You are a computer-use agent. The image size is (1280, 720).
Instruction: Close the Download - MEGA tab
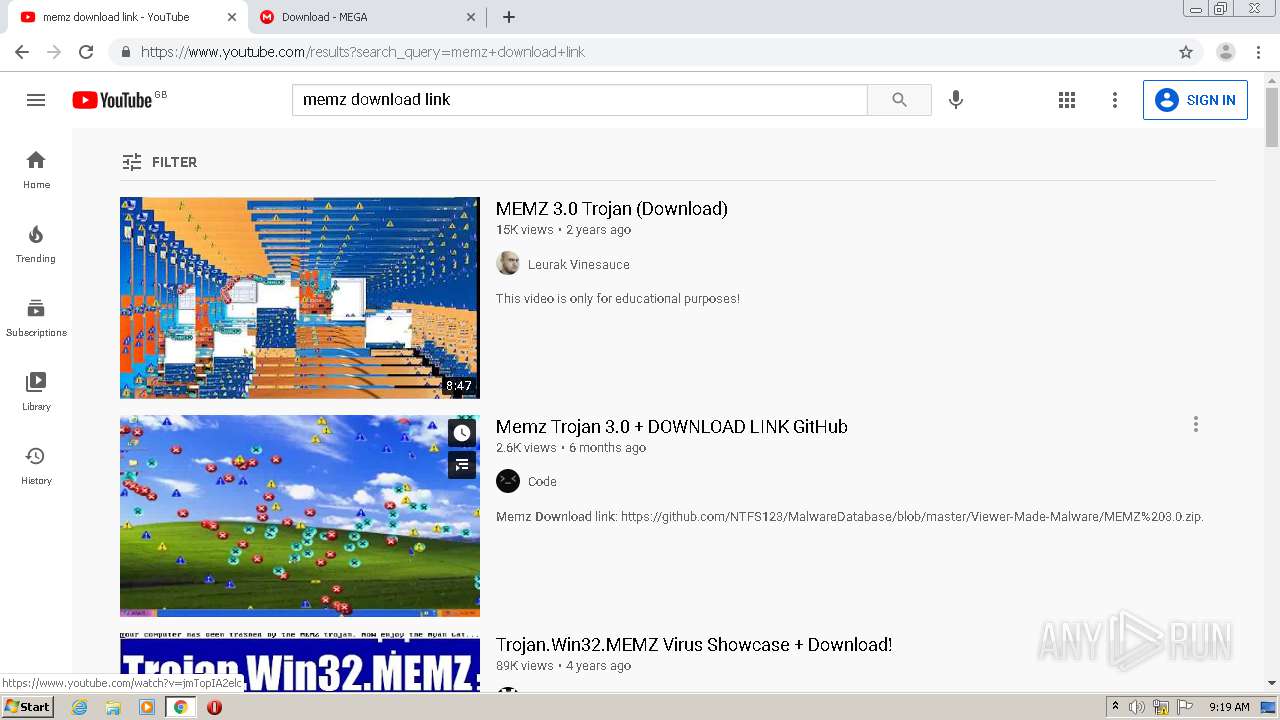click(x=471, y=17)
